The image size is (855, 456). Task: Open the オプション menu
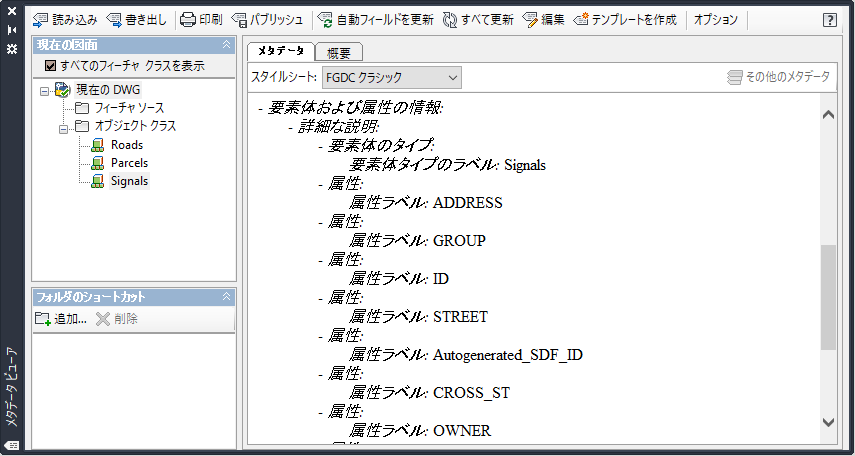[715, 20]
